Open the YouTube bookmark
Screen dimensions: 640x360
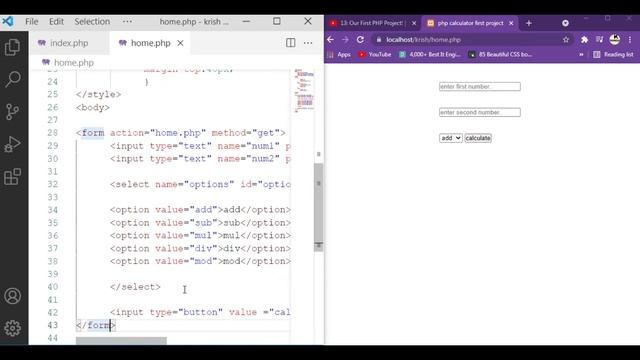coord(375,54)
